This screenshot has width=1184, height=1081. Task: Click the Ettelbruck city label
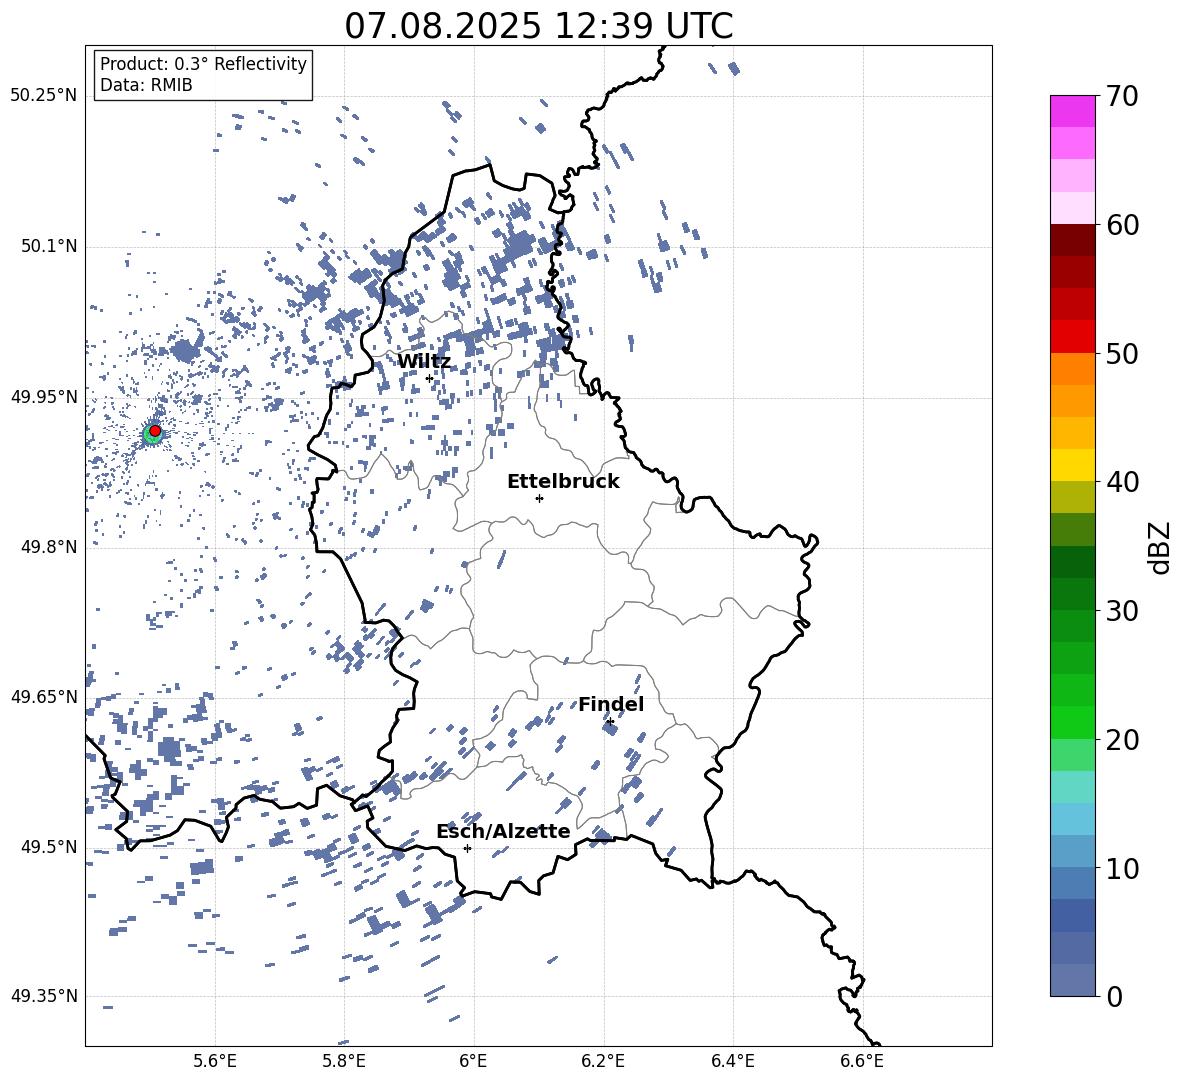coord(563,482)
